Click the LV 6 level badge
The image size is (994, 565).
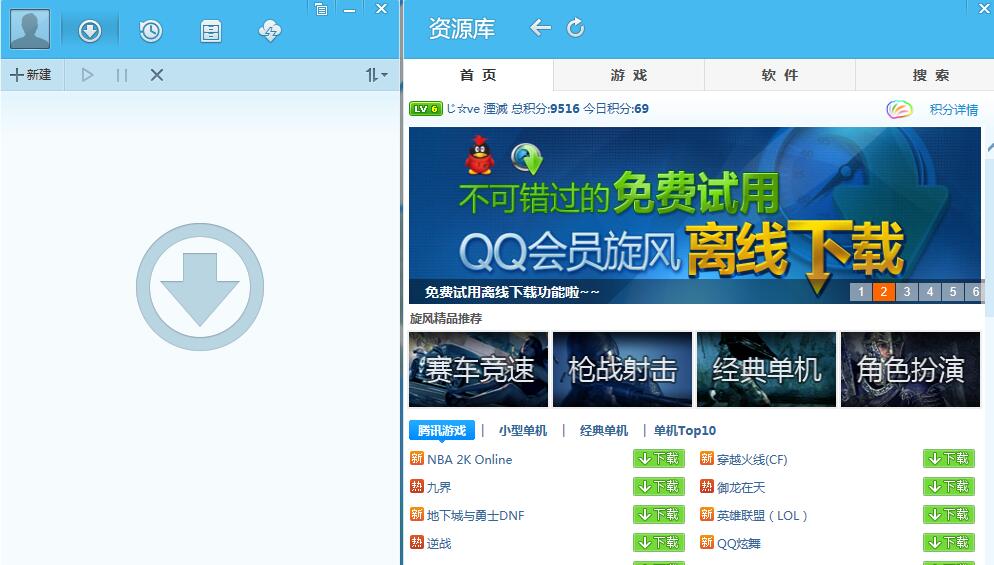click(x=425, y=108)
